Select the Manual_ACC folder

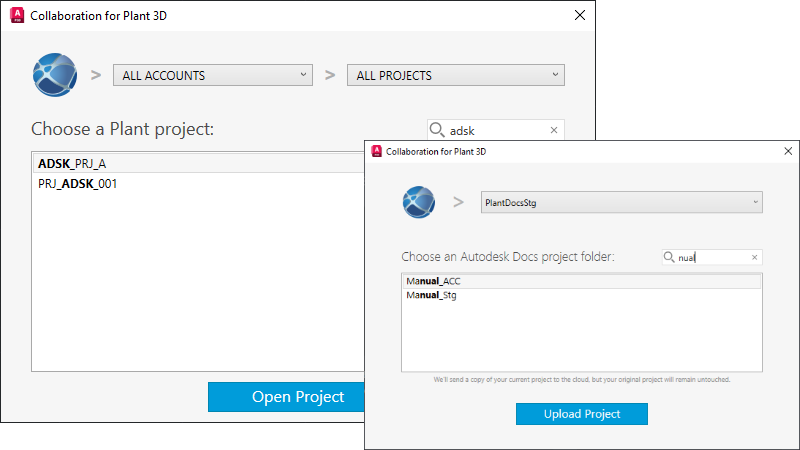(582, 281)
